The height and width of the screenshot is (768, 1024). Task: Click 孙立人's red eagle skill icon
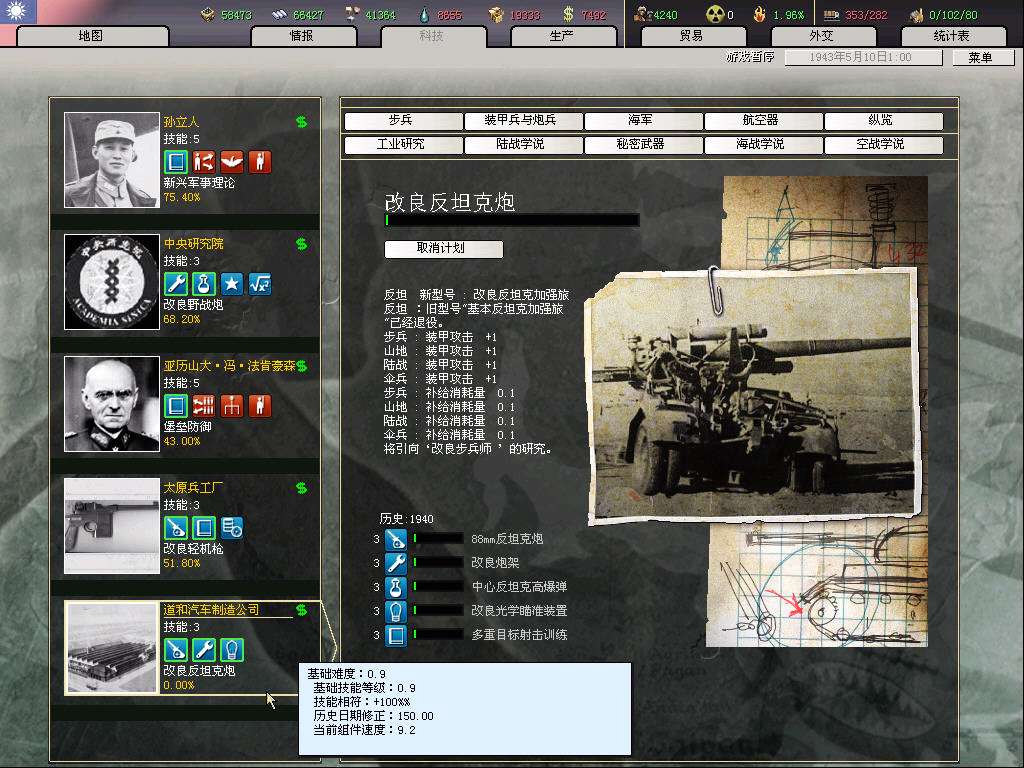[232, 162]
